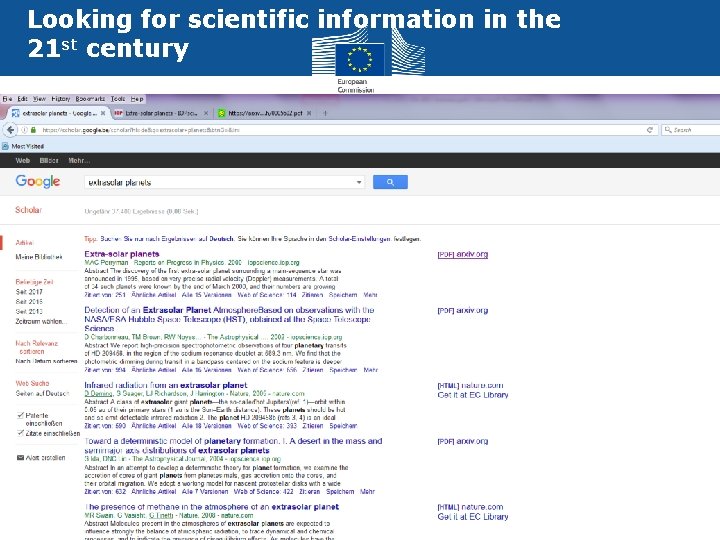Select 'Nach Datum sortieren' option
Screen dimensions: 720x540
46,361
